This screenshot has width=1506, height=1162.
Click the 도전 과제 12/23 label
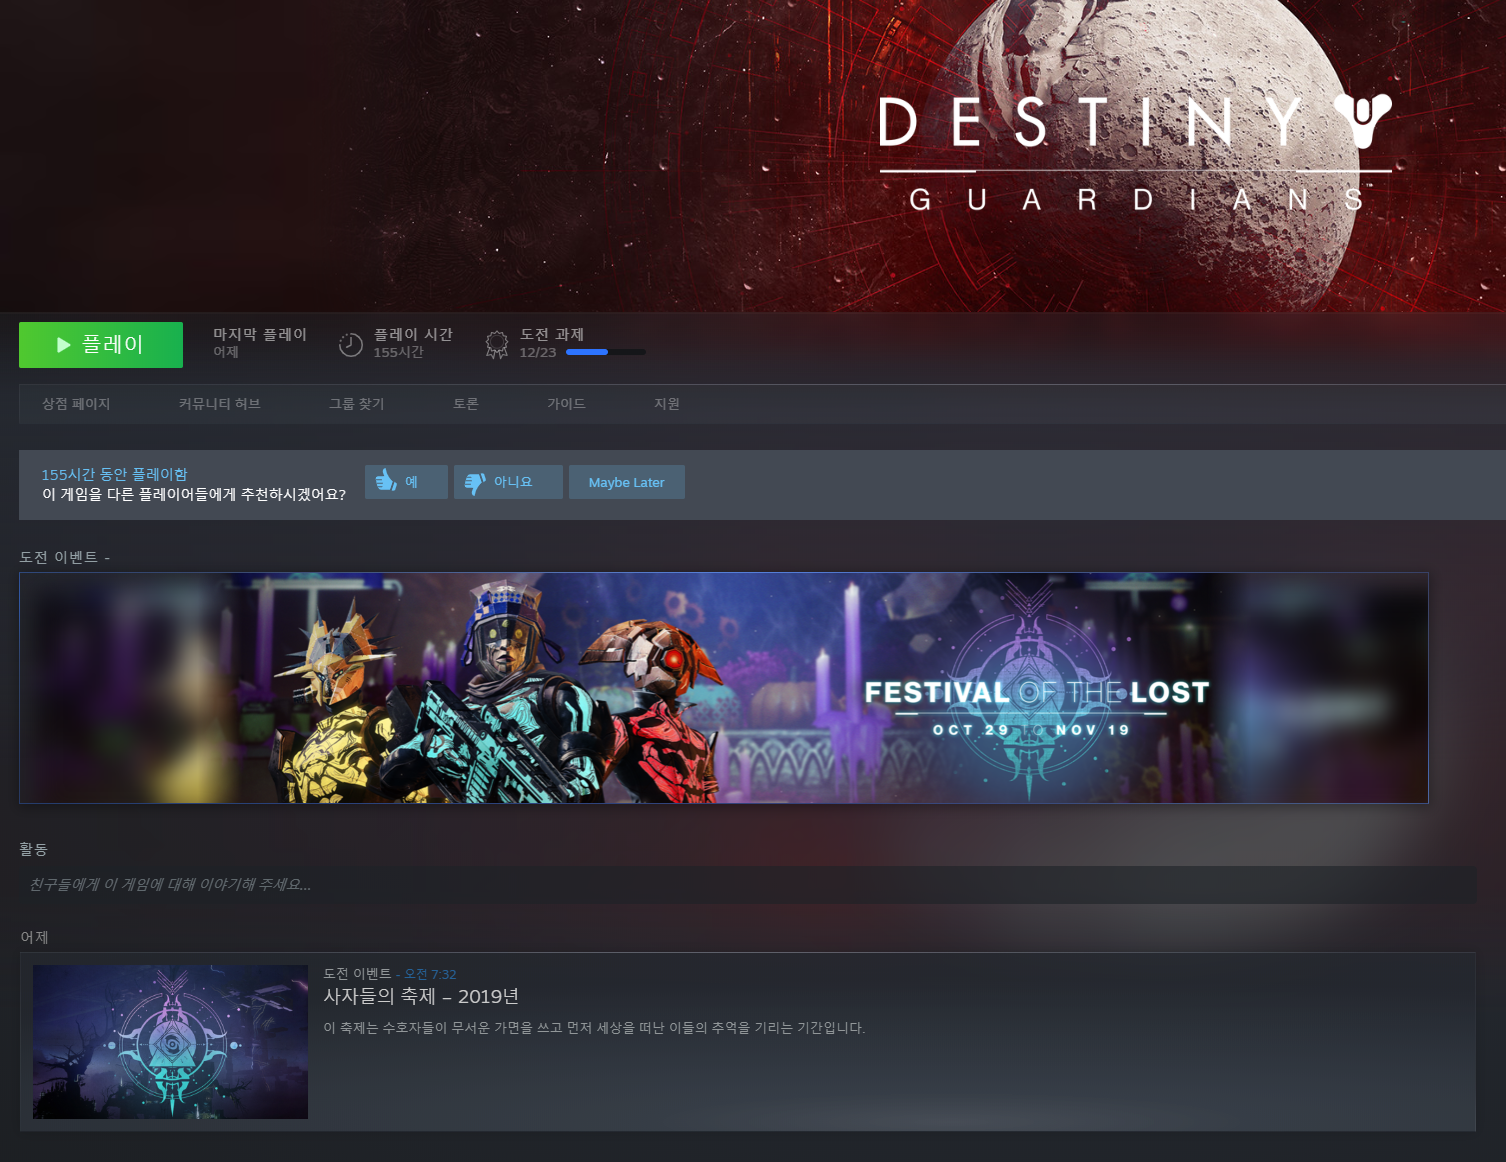click(551, 343)
